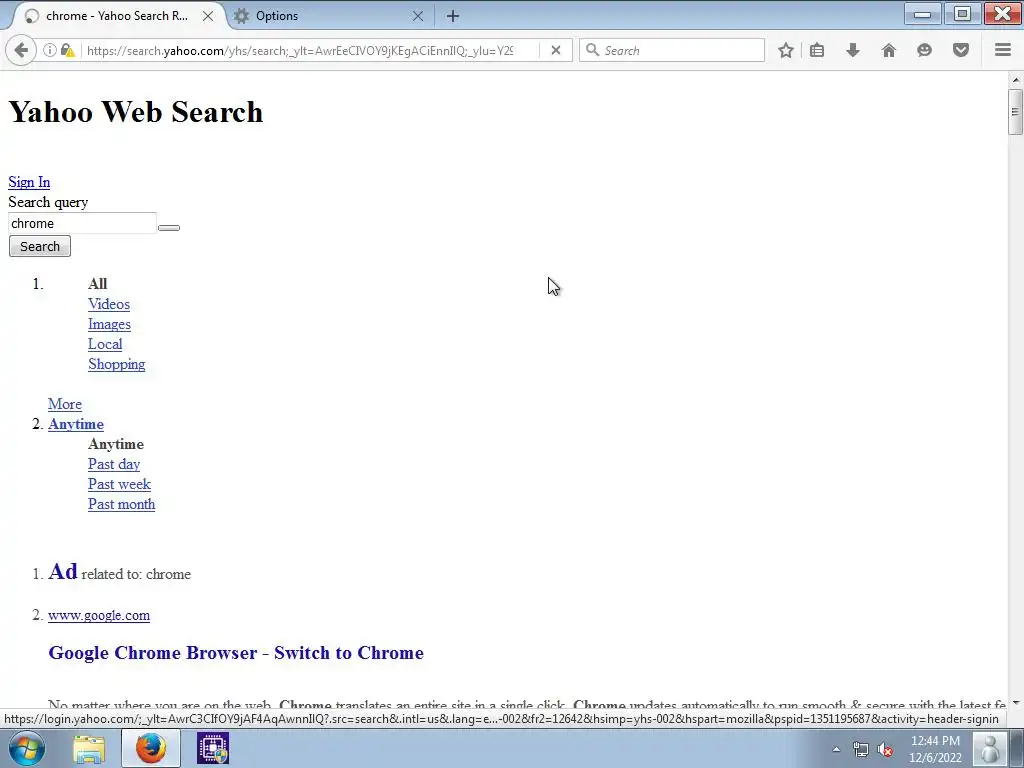Click the user icon at taskbar's right end

[x=991, y=748]
